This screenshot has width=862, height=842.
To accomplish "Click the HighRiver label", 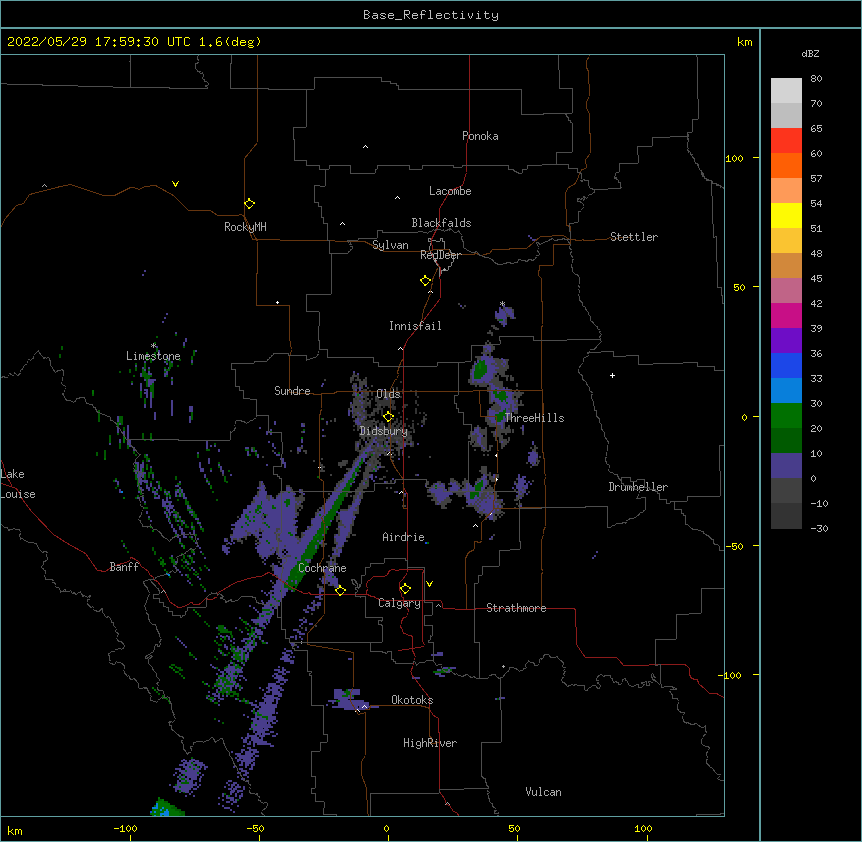I will [430, 743].
